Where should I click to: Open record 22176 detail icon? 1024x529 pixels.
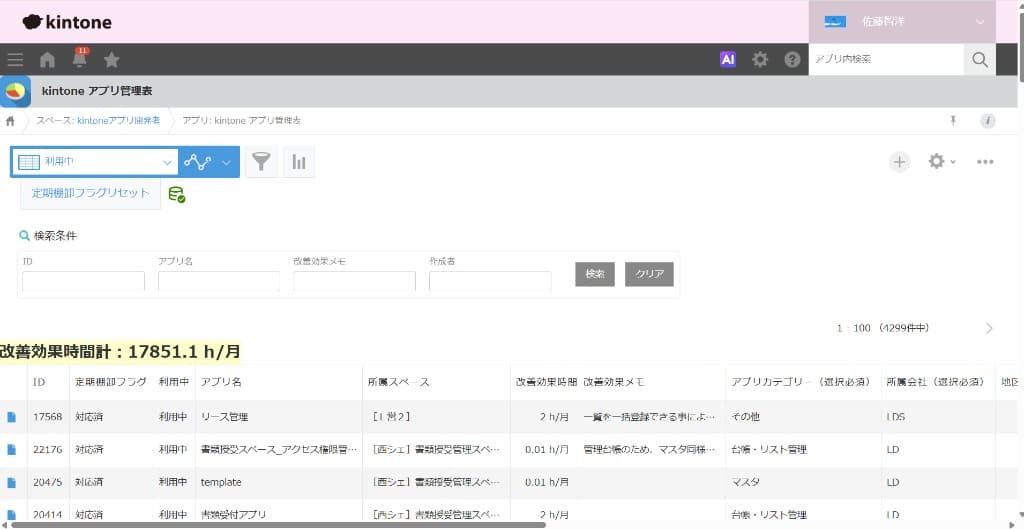(x=12, y=449)
